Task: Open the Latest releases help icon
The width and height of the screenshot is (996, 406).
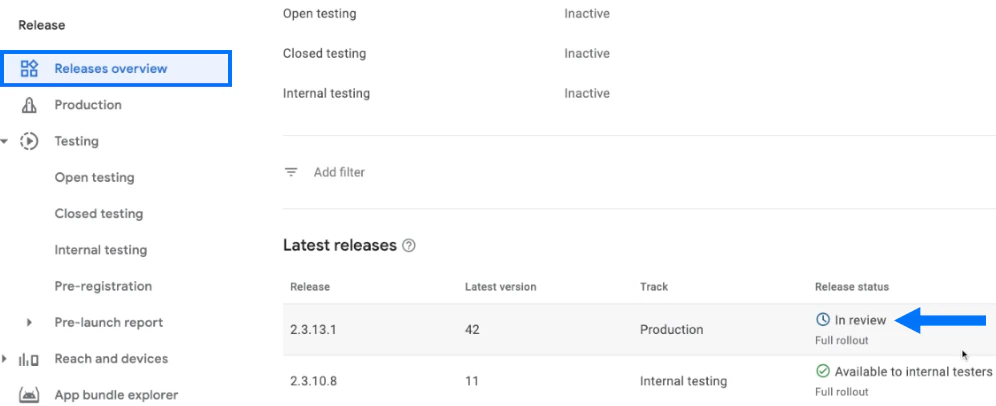Action: [x=408, y=246]
